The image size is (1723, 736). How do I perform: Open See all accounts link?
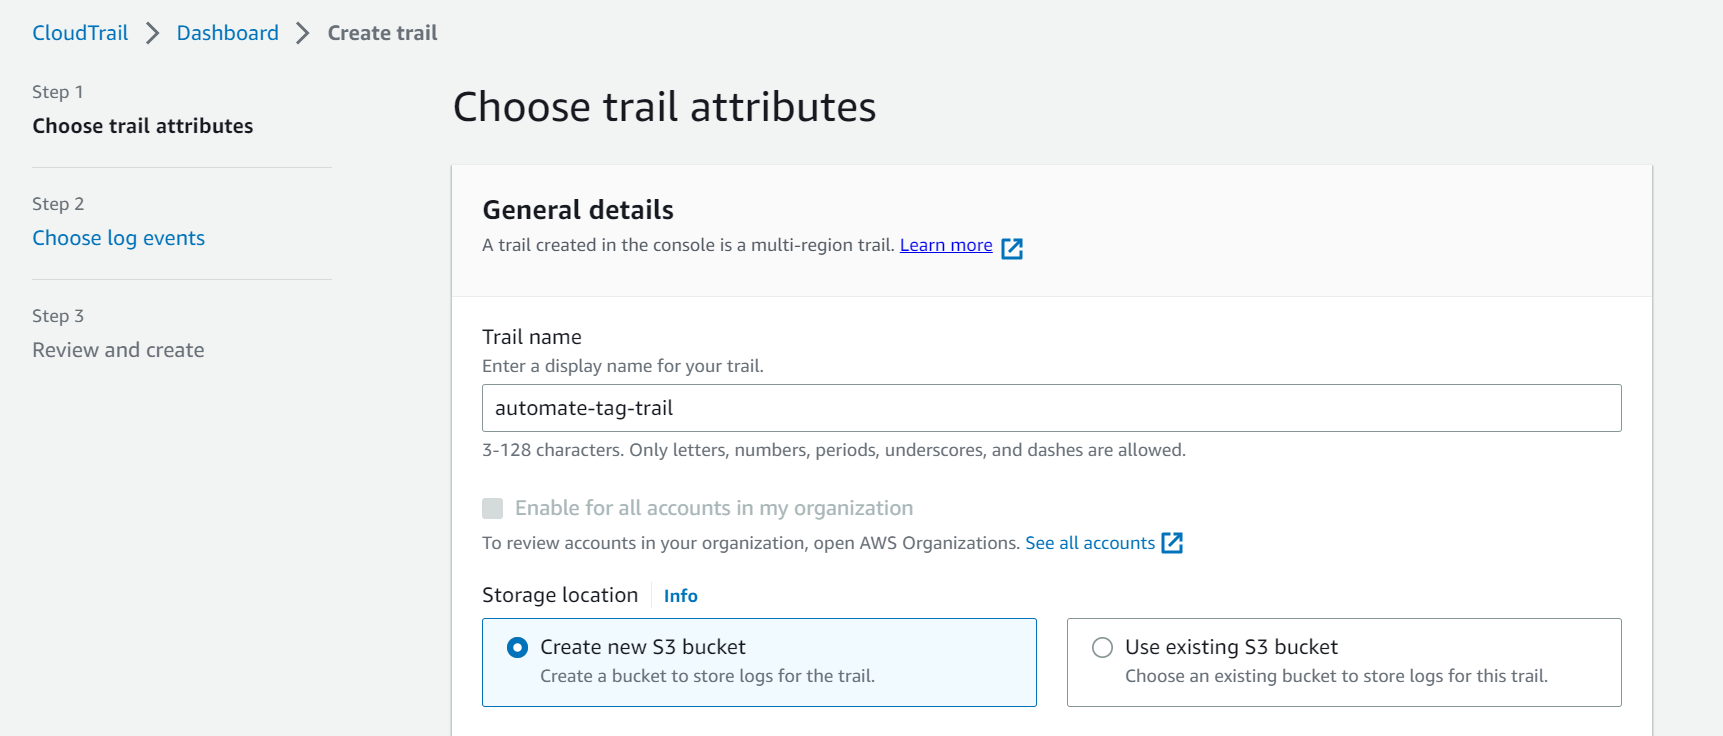[1089, 543]
